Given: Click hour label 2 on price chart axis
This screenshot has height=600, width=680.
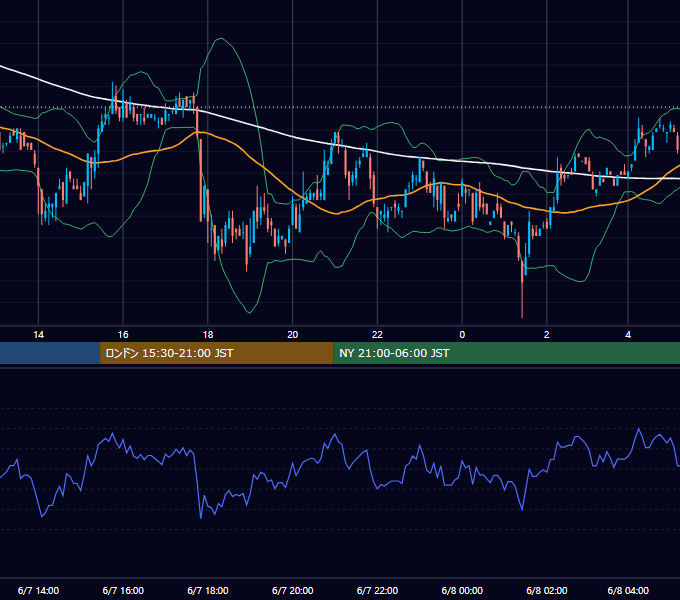Looking at the screenshot, I should (546, 334).
